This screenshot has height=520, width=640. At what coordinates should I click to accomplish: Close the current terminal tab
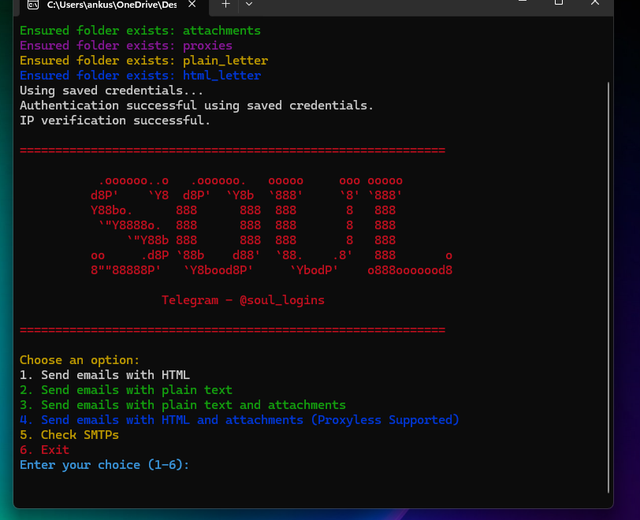click(x=192, y=4)
